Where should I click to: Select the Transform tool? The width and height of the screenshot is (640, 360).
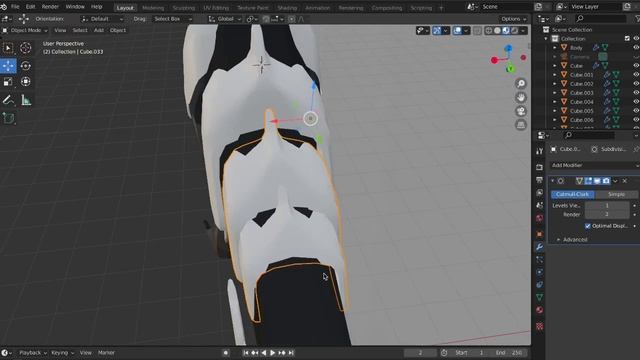pos(25,82)
